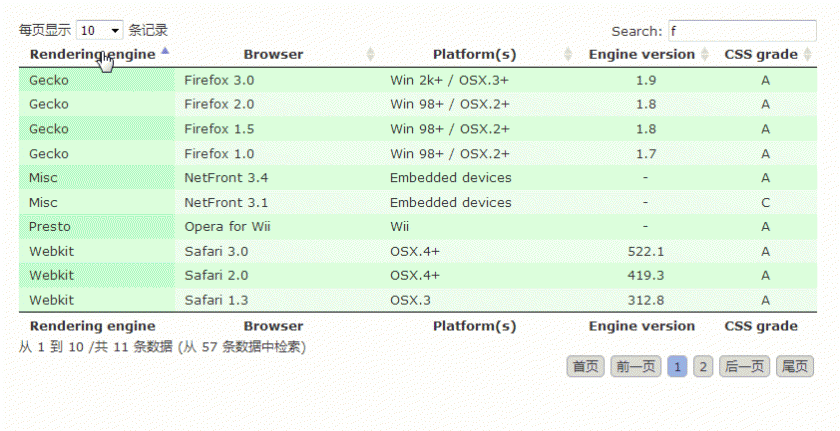The image size is (840, 431).
Task: Open the records-per-page dropdown showing 10
Action: [100, 31]
